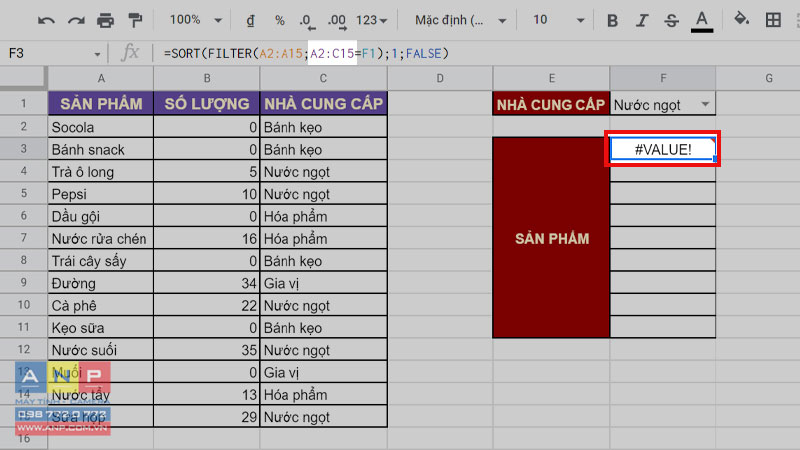Click the Undo icon
The height and width of the screenshot is (450, 800).
tap(46, 20)
